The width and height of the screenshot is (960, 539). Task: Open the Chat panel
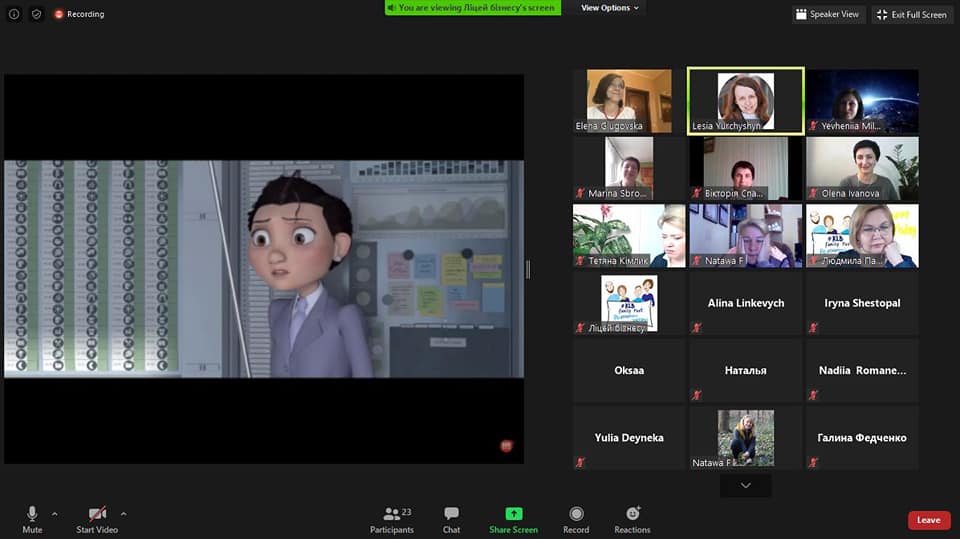point(451,519)
